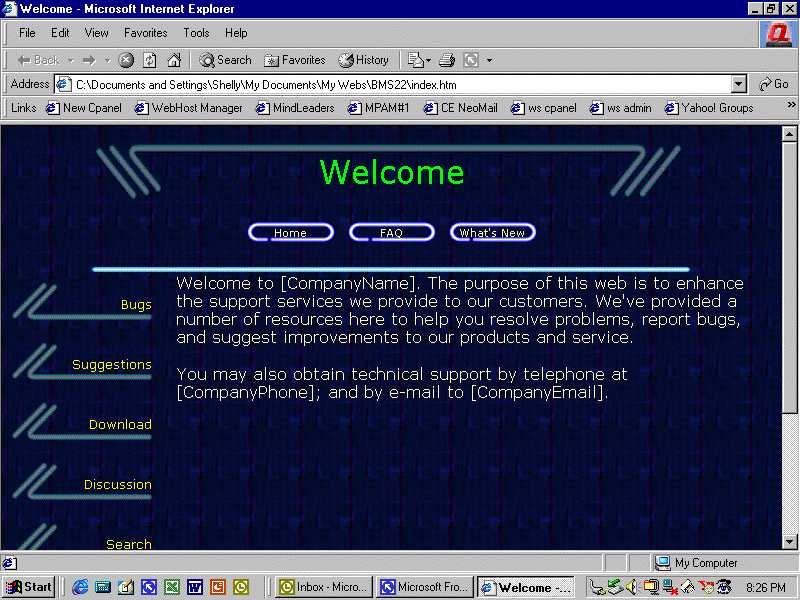Viewport: 800px width, 600px height.
Task: Click the volume speaker tray icon
Action: point(631,587)
